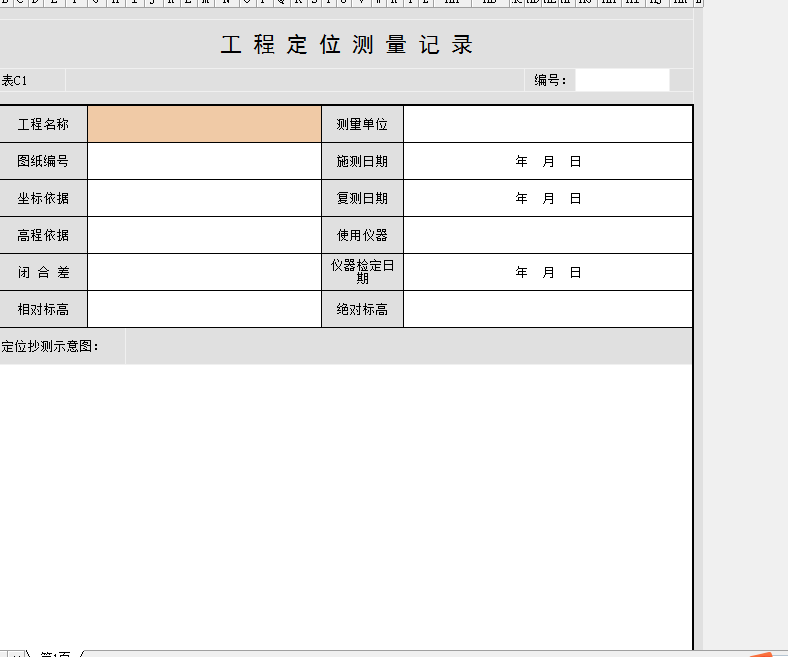
Task: Click the 测量单位 value cell
Action: (547, 124)
